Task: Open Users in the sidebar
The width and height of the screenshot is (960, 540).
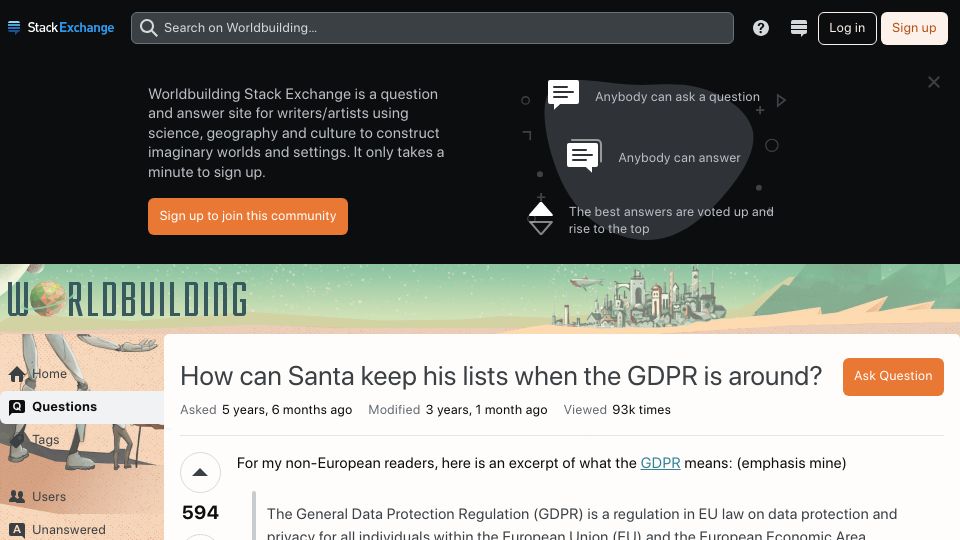Action: click(x=82, y=497)
